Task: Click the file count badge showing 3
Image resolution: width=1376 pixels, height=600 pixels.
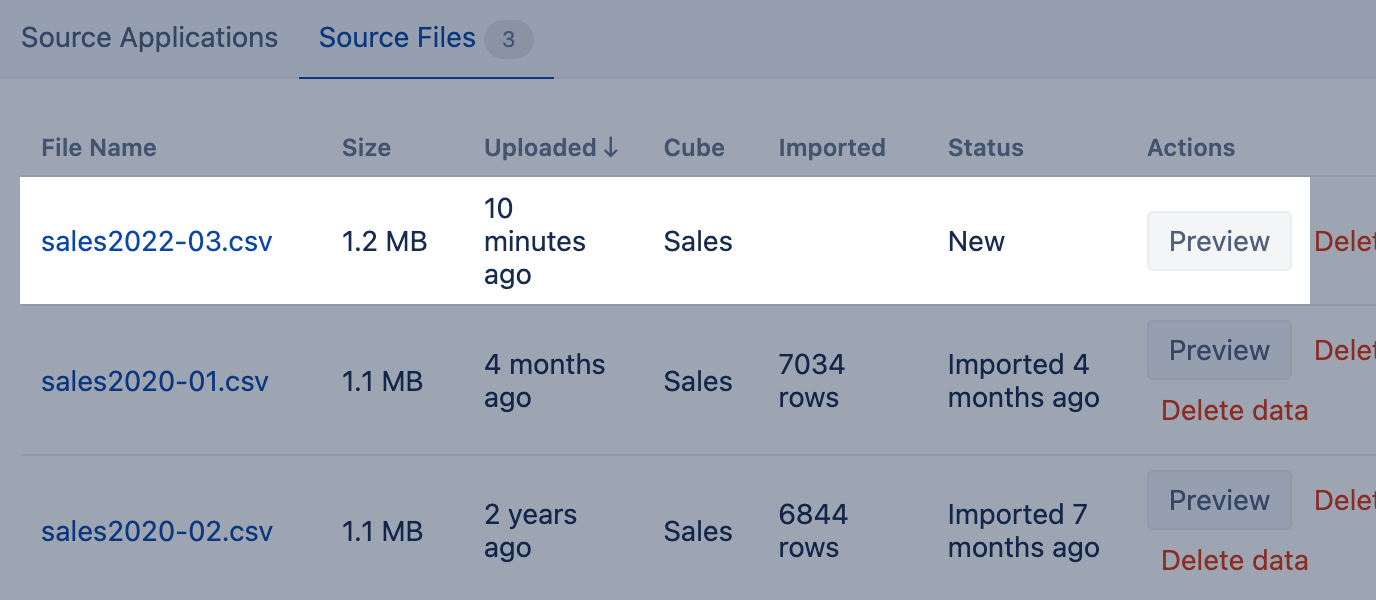Action: click(508, 40)
